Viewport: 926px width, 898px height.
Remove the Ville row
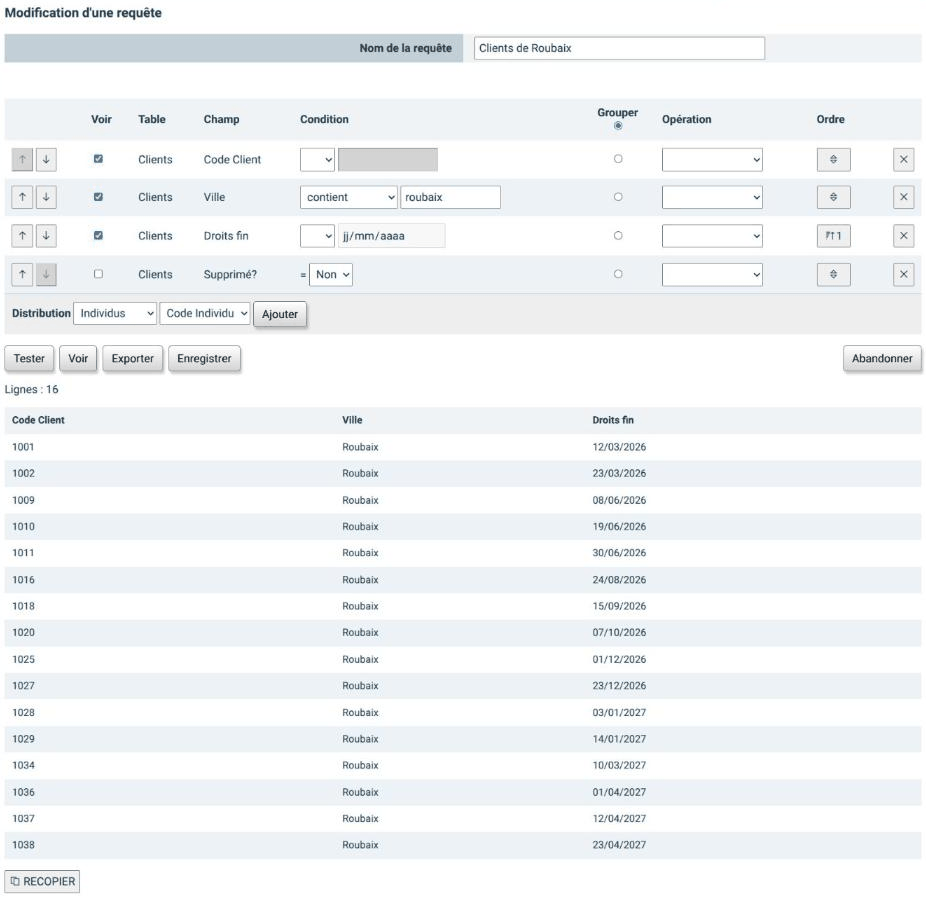point(904,197)
